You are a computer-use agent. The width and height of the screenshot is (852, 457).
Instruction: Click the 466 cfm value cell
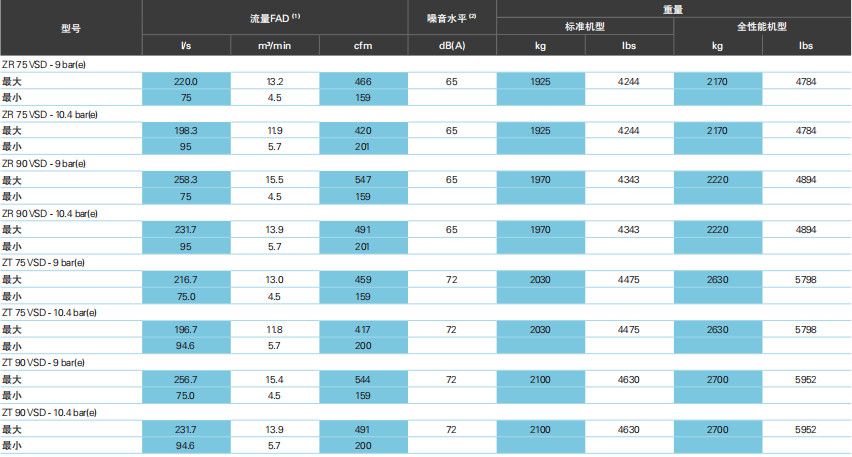pyautogui.click(x=362, y=81)
